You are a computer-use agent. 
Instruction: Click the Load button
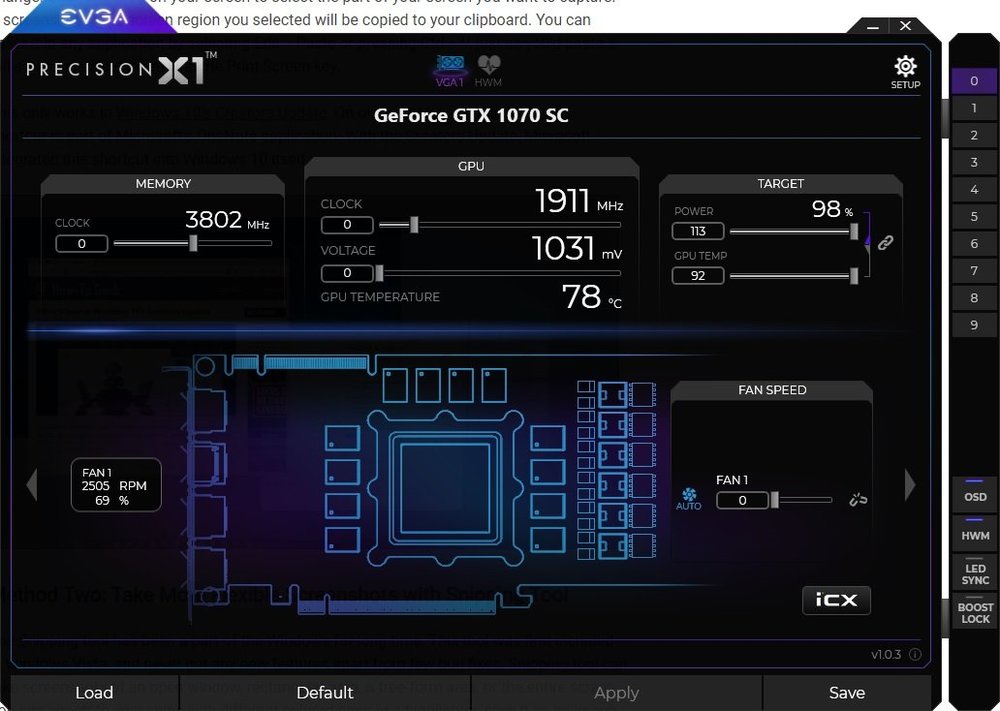point(94,693)
